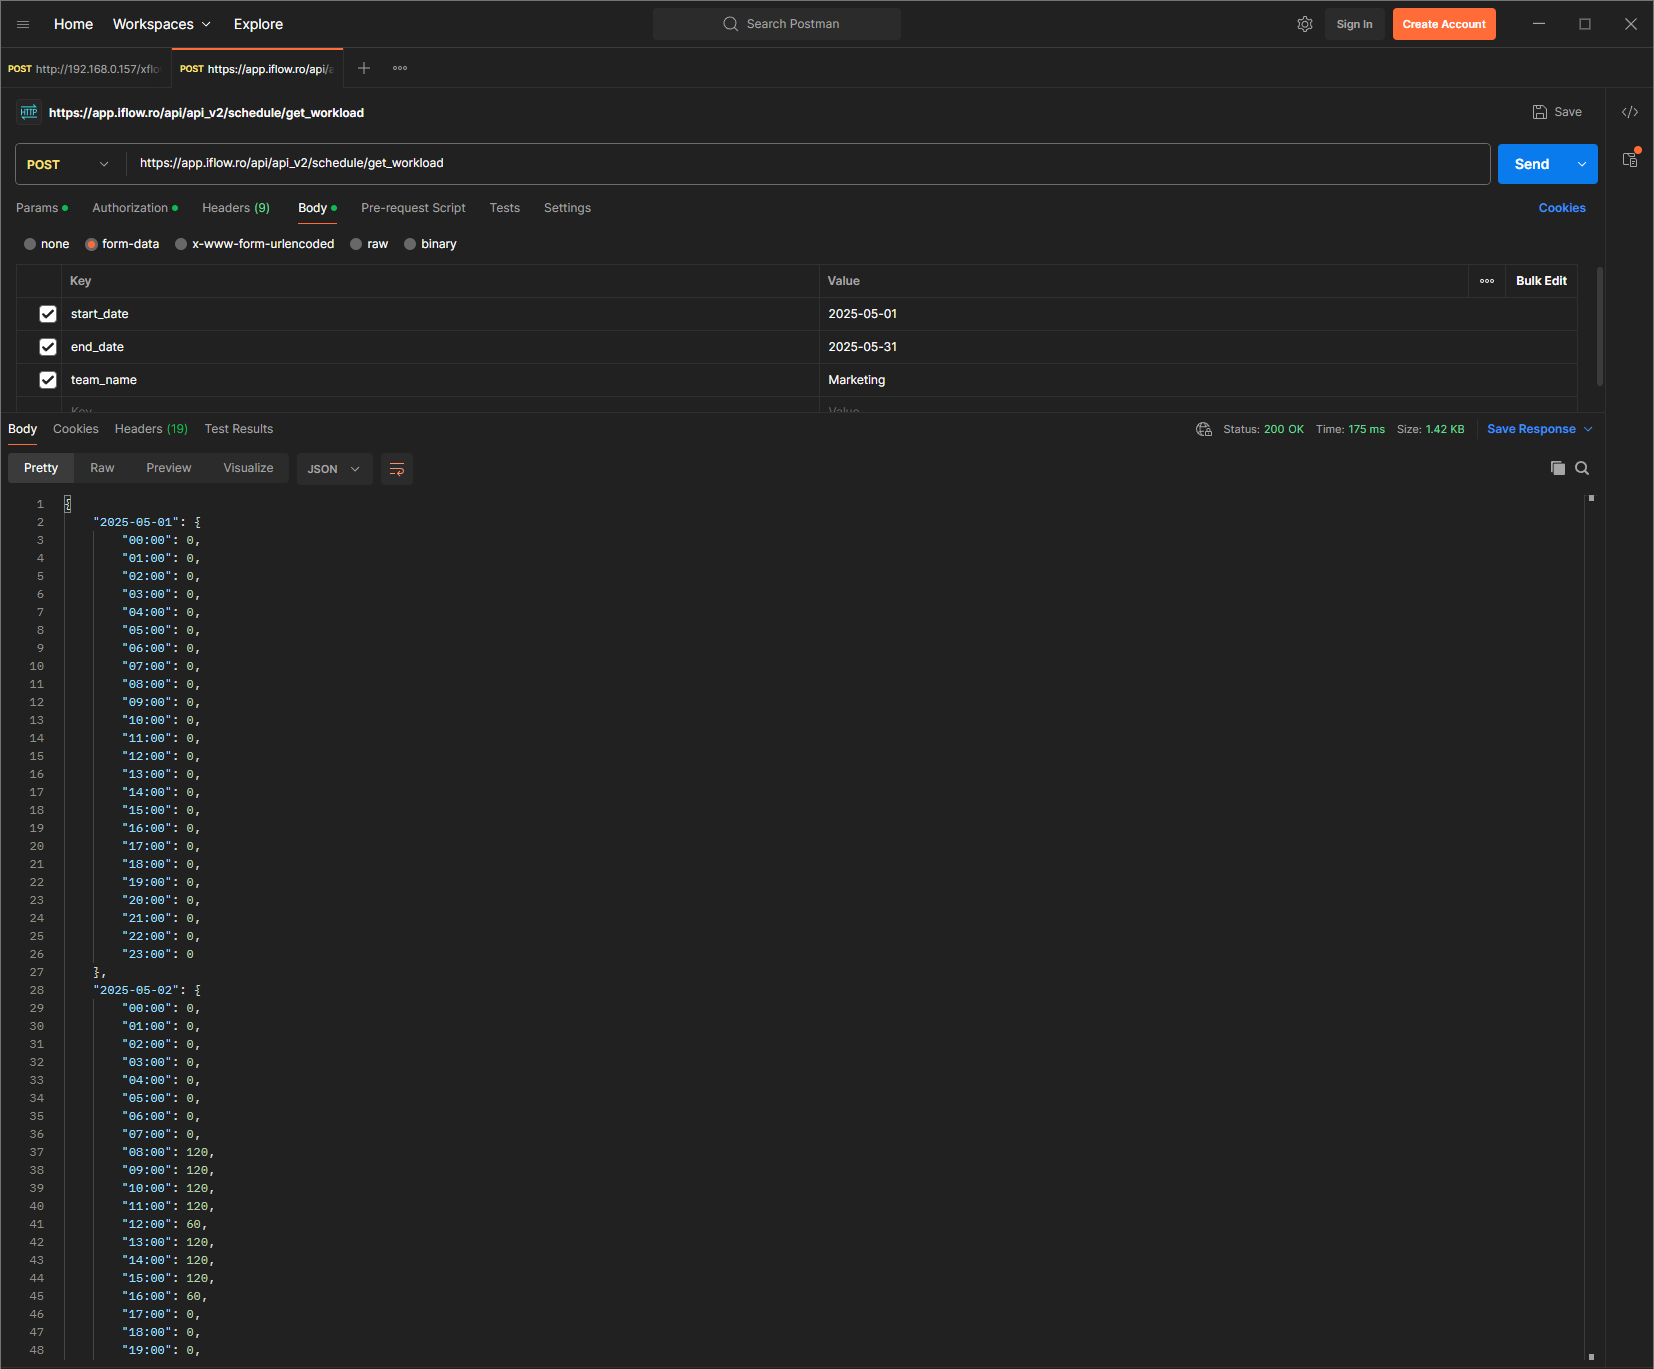Click the end_date value 2025-05-31
Image resolution: width=1654 pixels, height=1369 pixels.
[x=862, y=347]
